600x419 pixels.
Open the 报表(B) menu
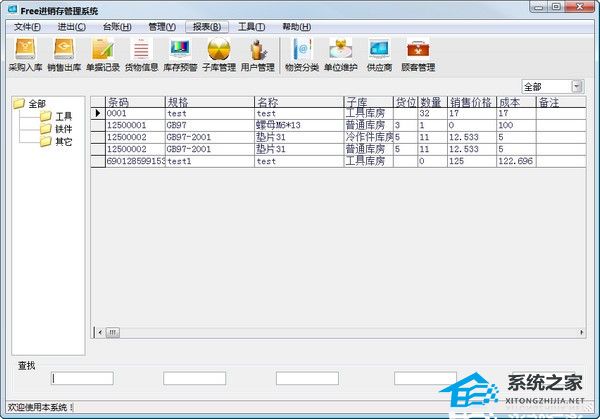[207, 27]
